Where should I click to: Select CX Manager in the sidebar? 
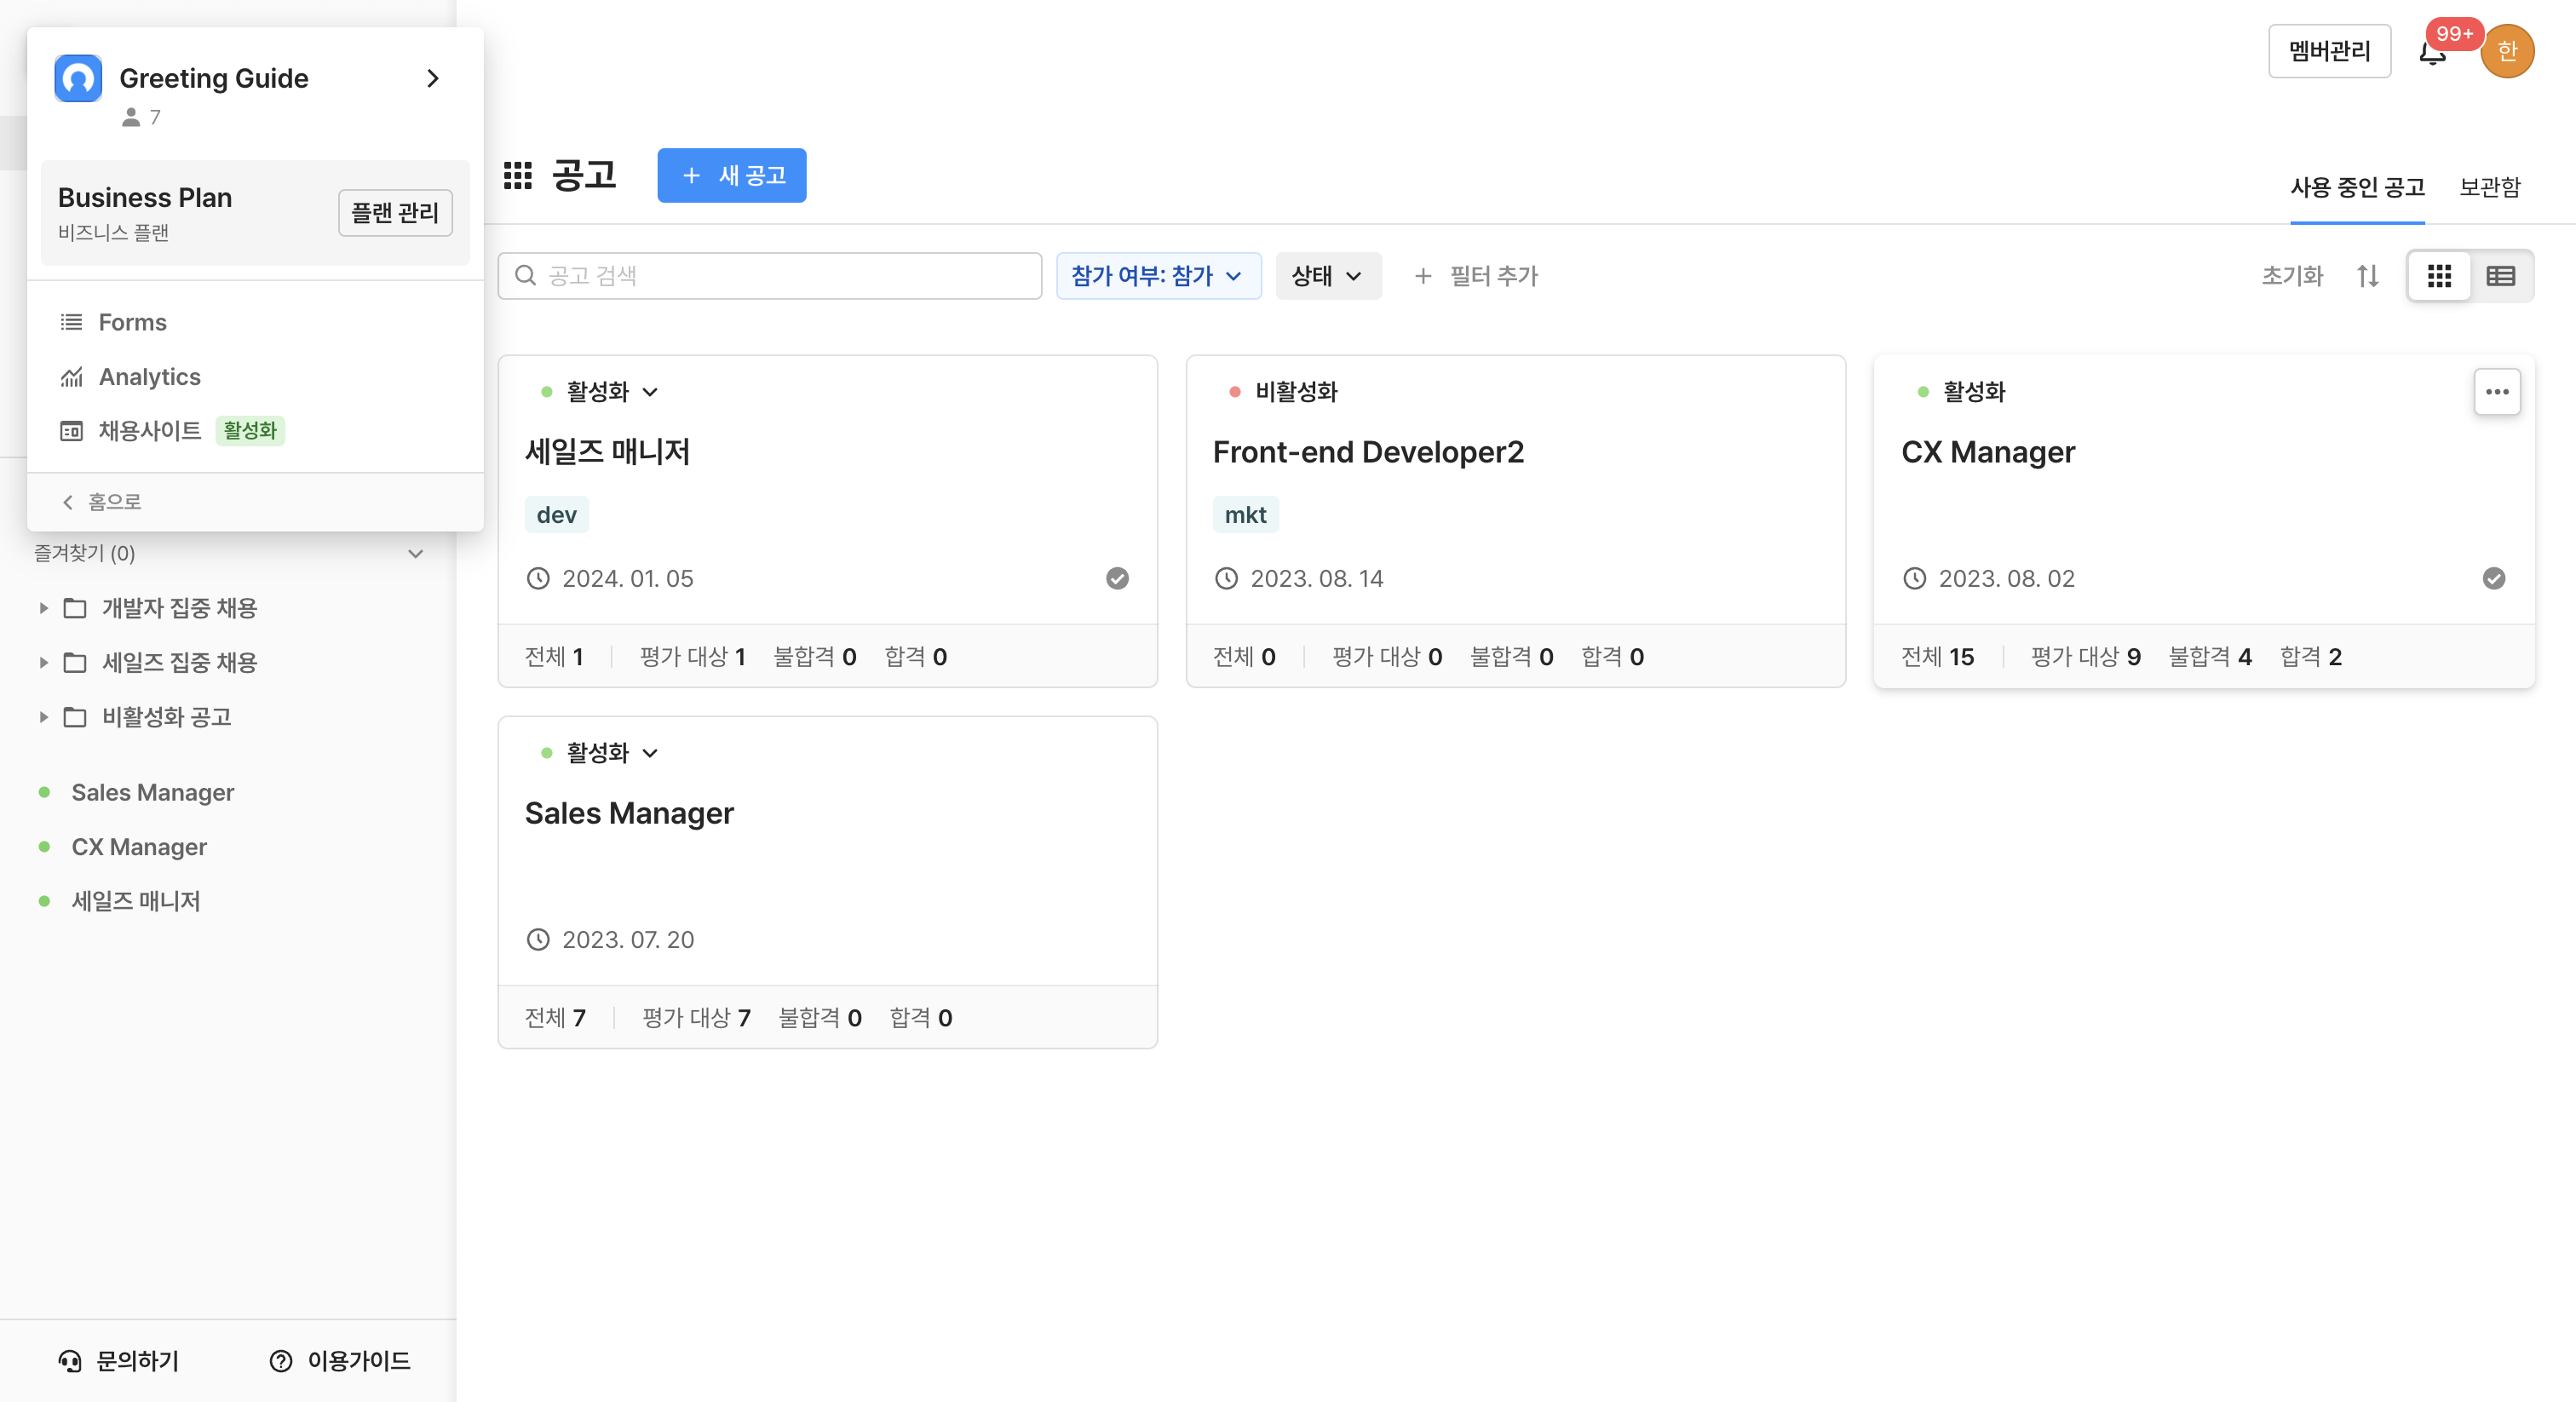(x=139, y=847)
